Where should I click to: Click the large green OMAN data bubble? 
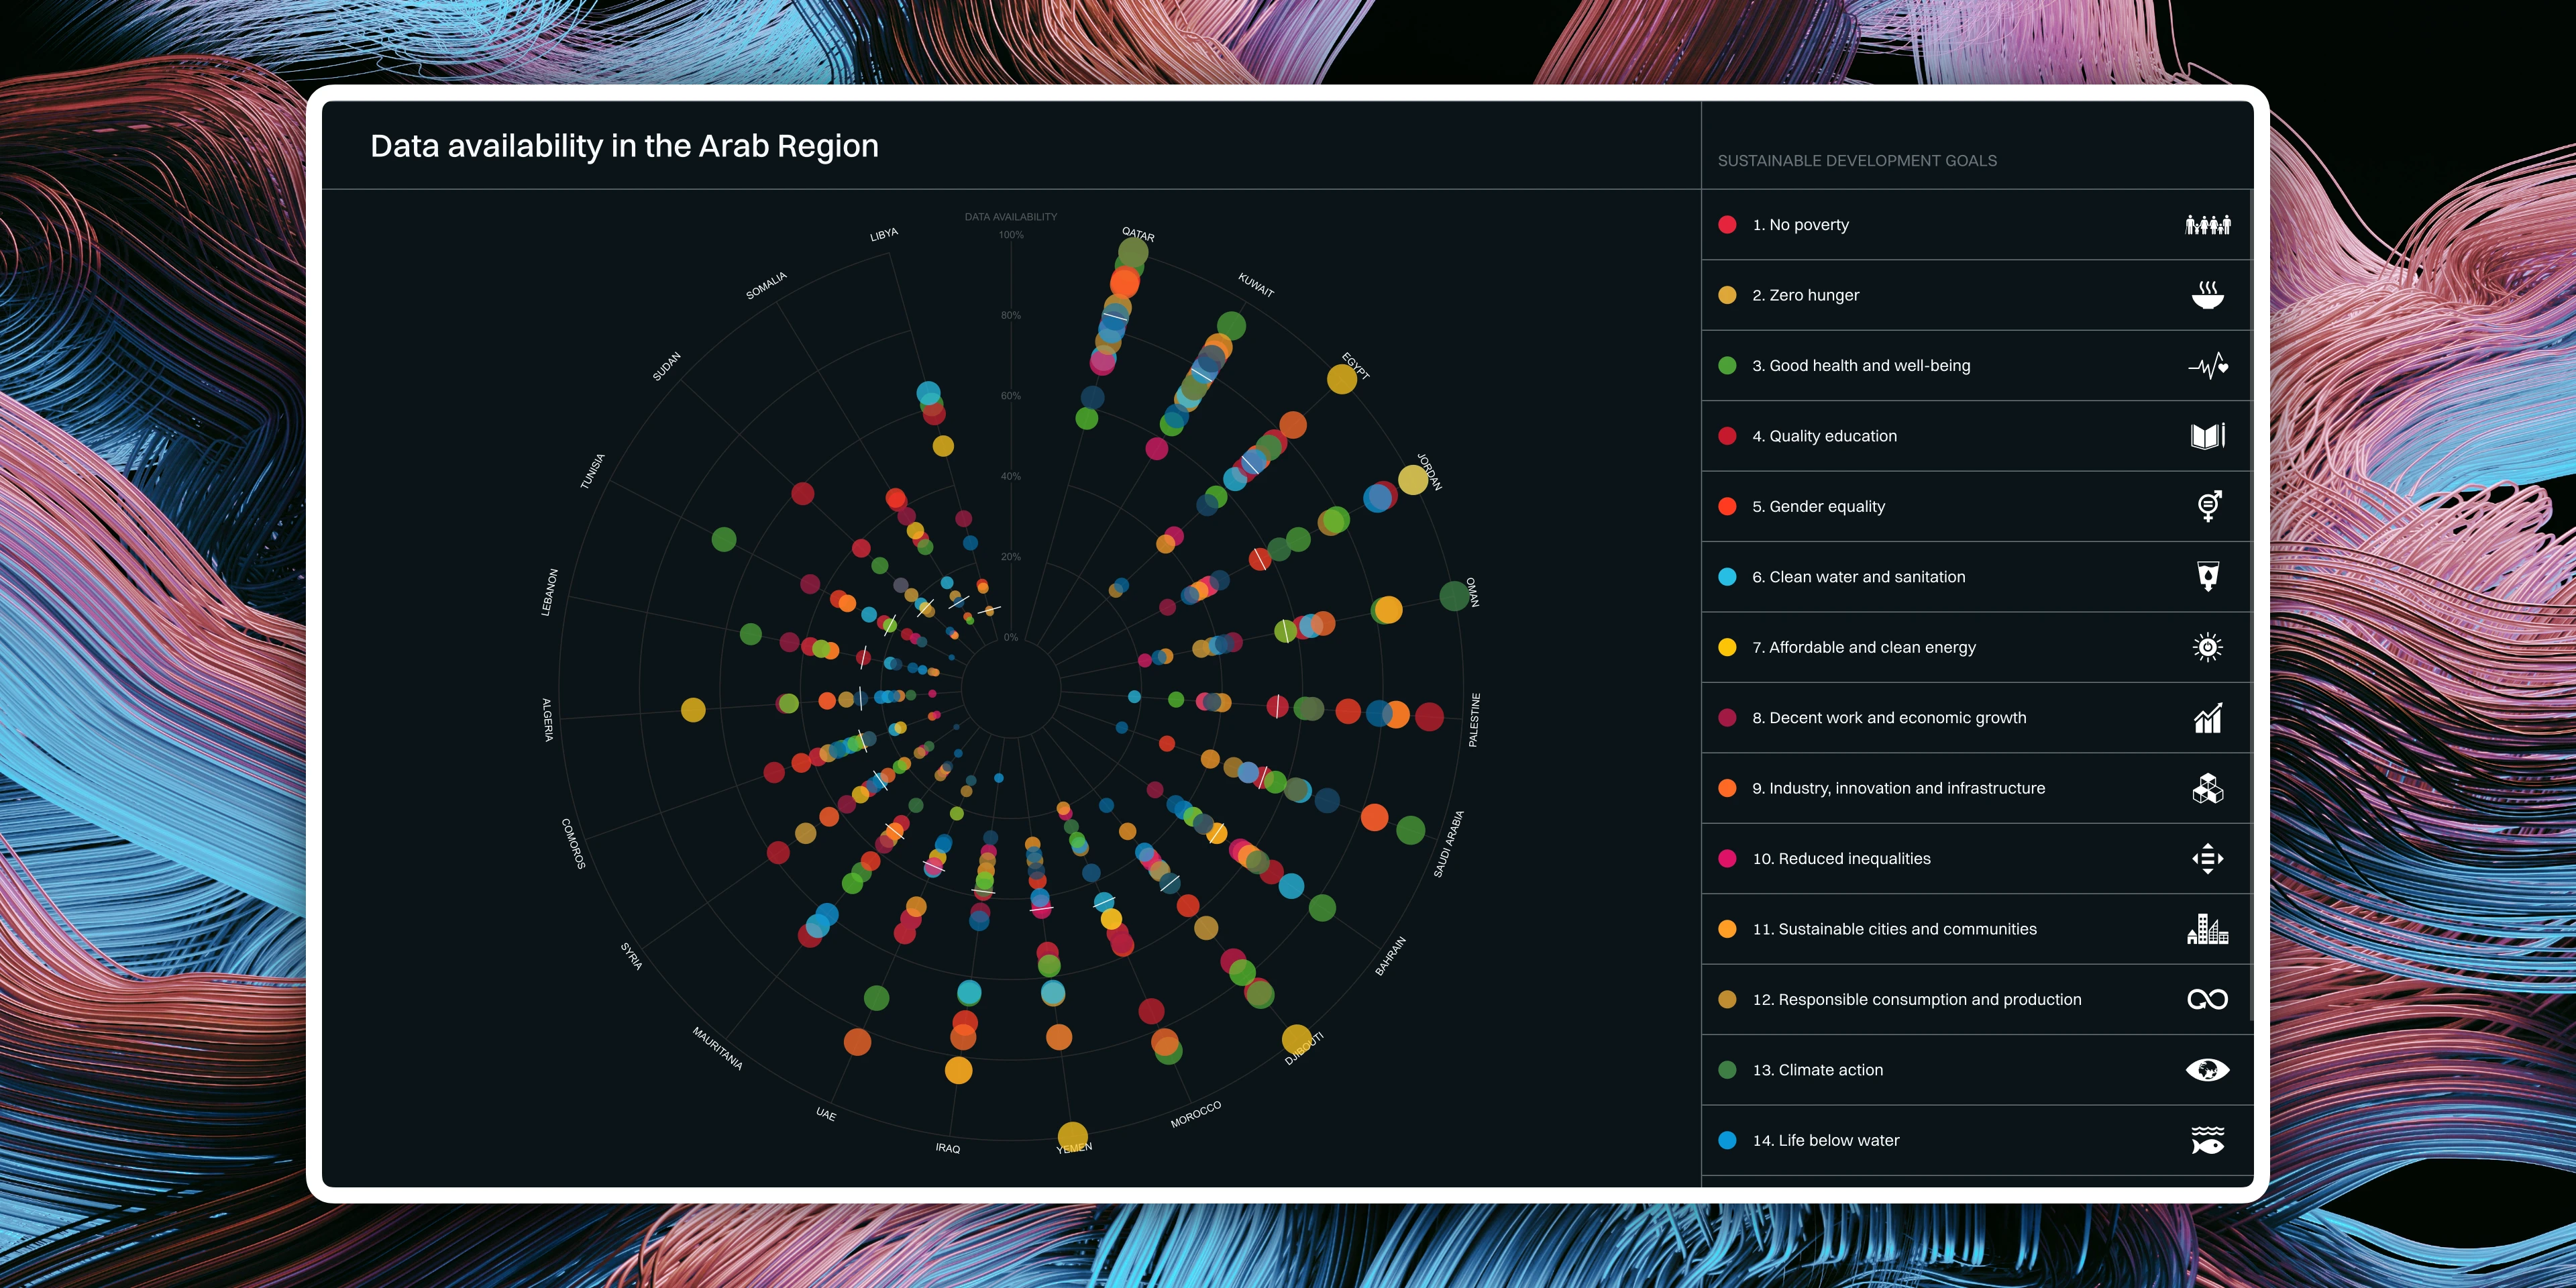[1453, 596]
